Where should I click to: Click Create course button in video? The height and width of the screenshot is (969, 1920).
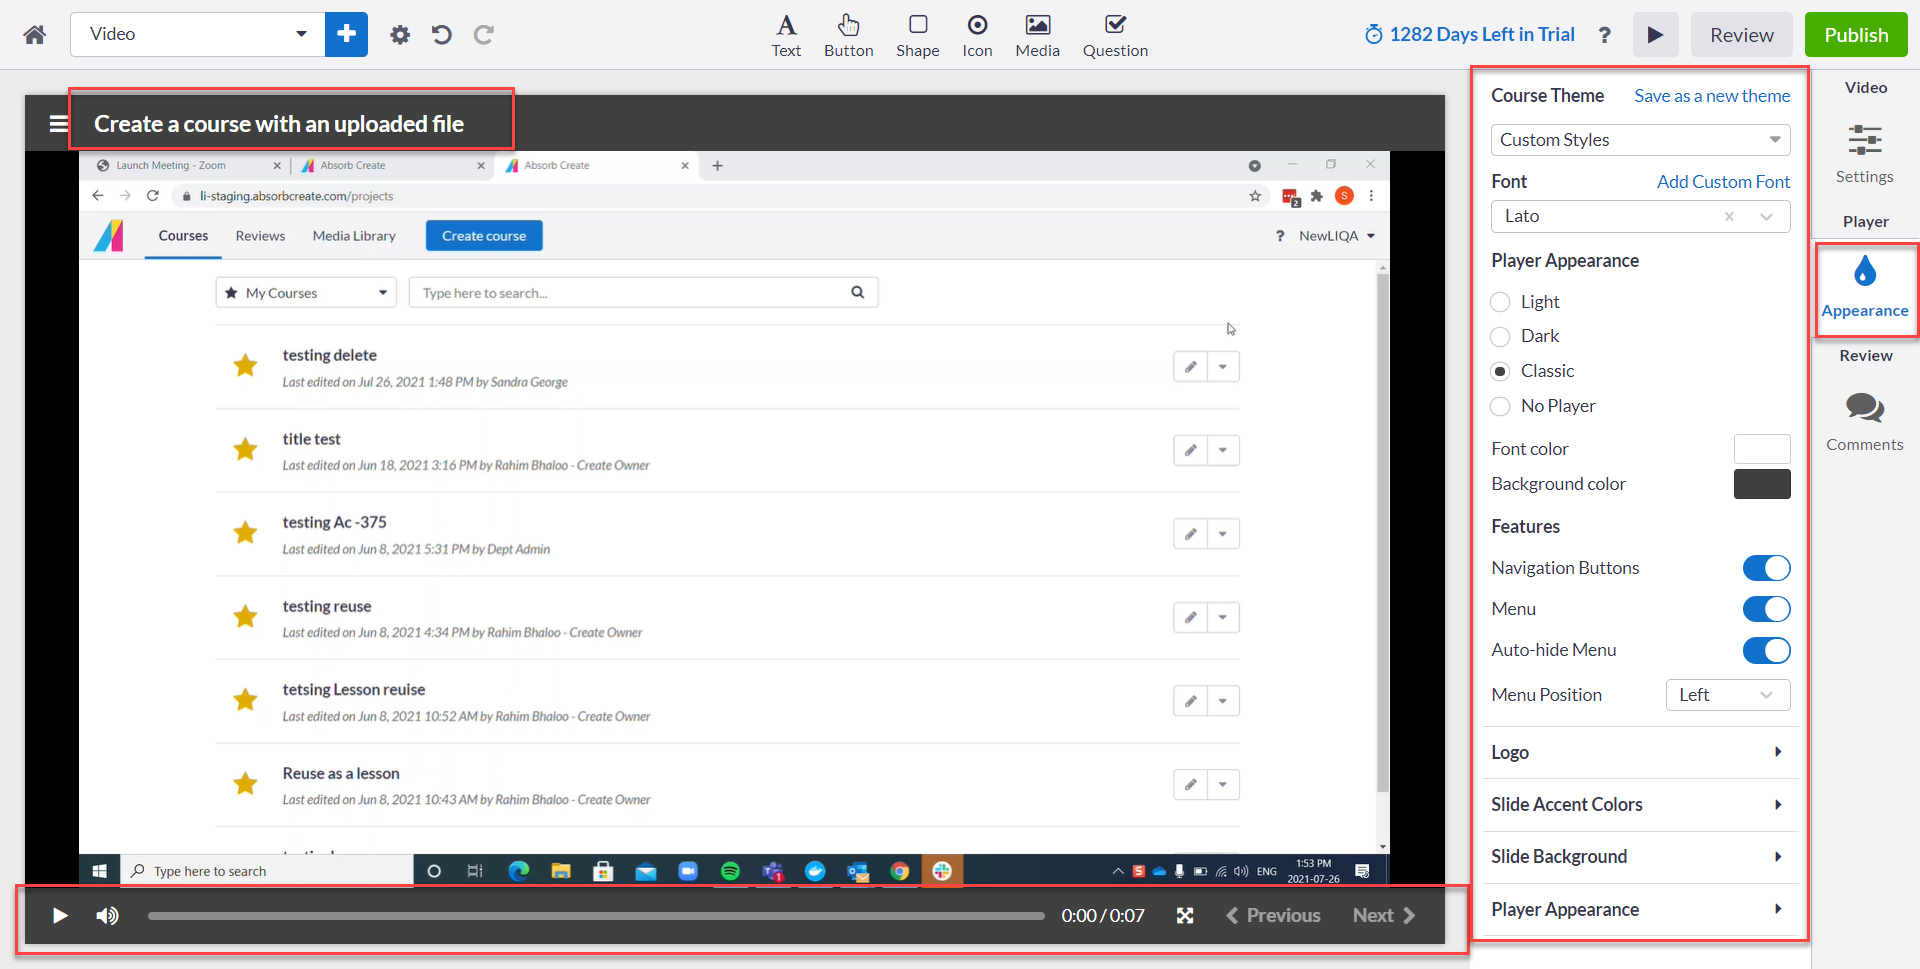pos(484,236)
